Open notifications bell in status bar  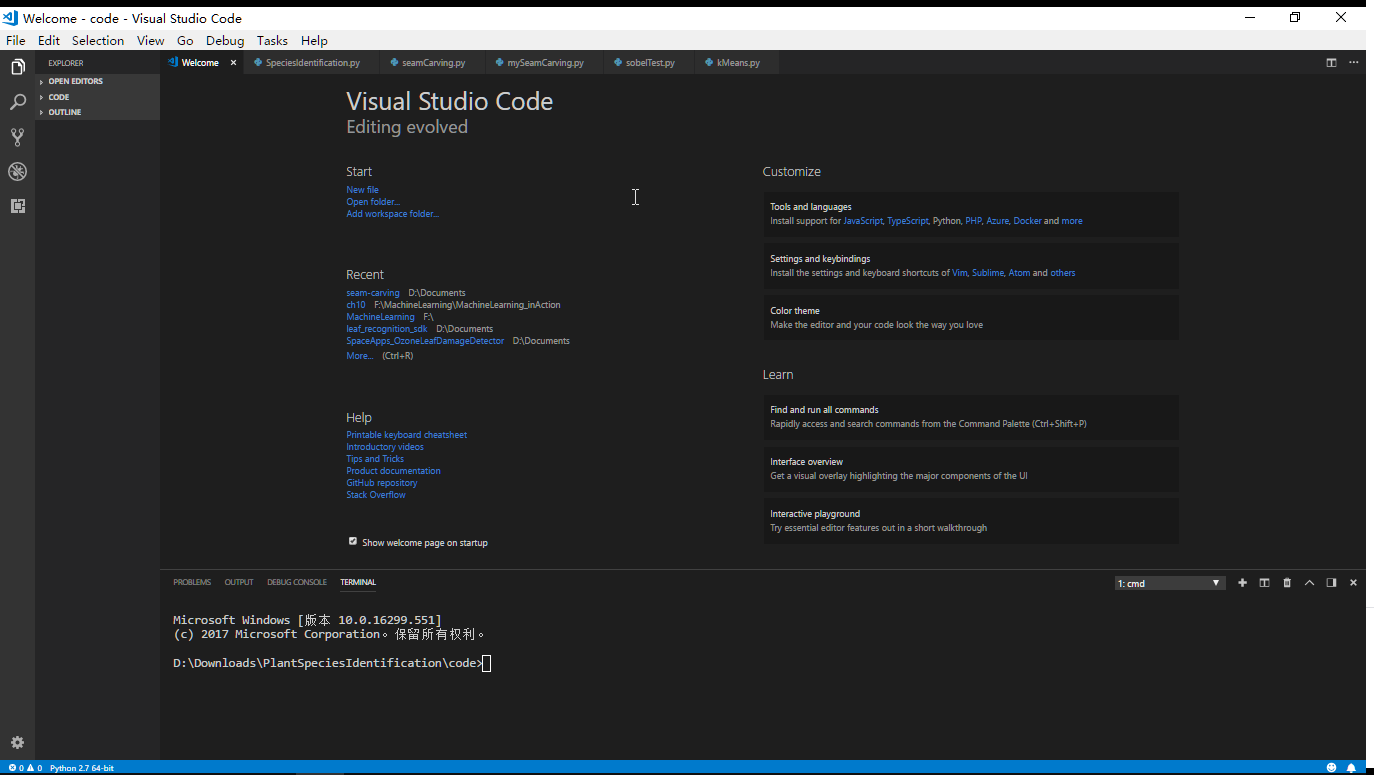(1352, 768)
